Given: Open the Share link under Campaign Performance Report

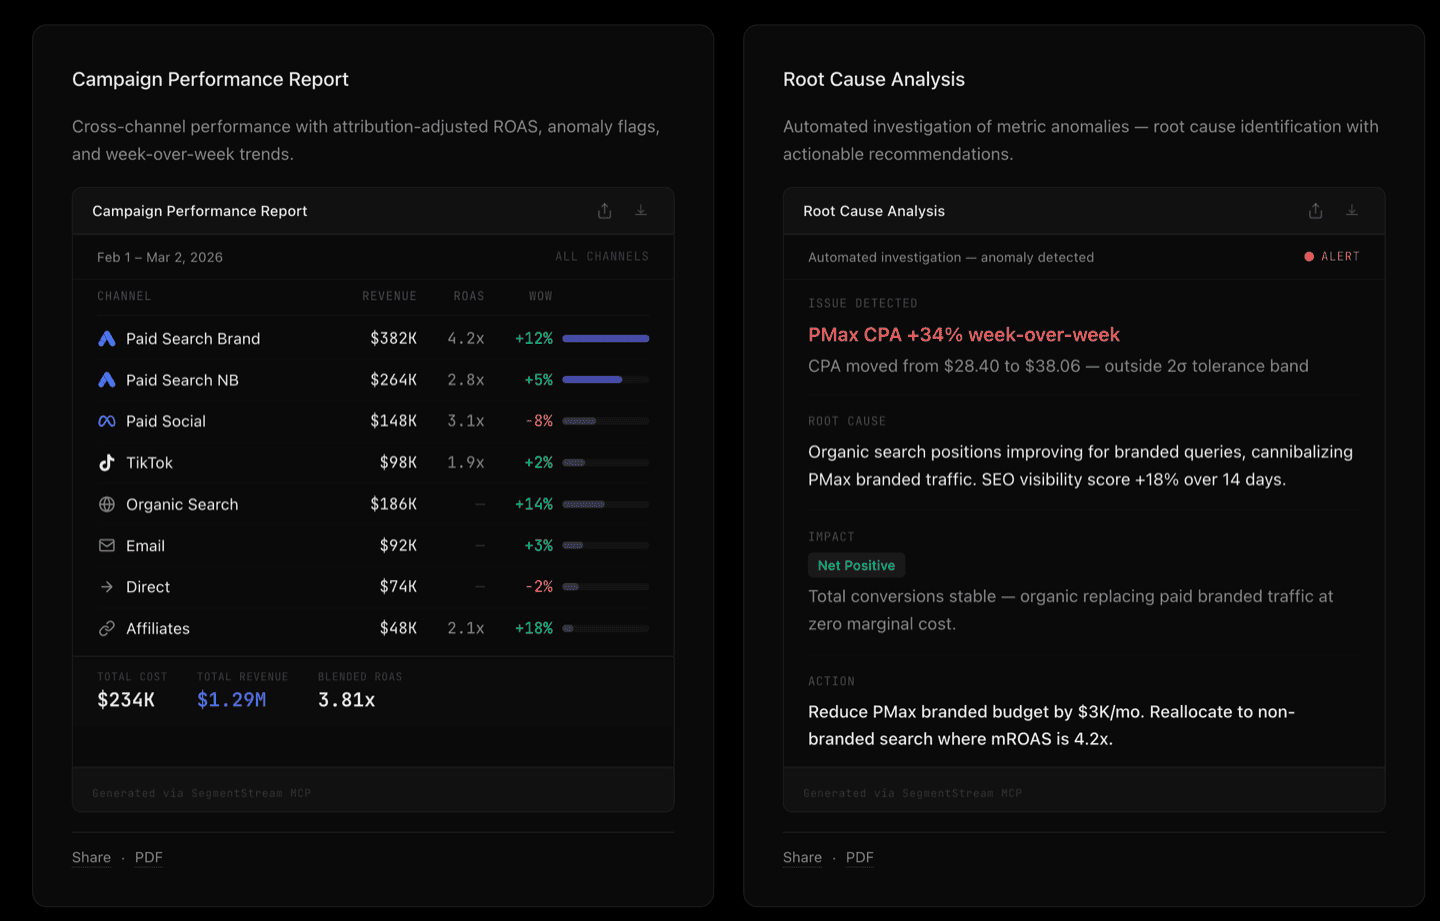Looking at the screenshot, I should point(91,857).
